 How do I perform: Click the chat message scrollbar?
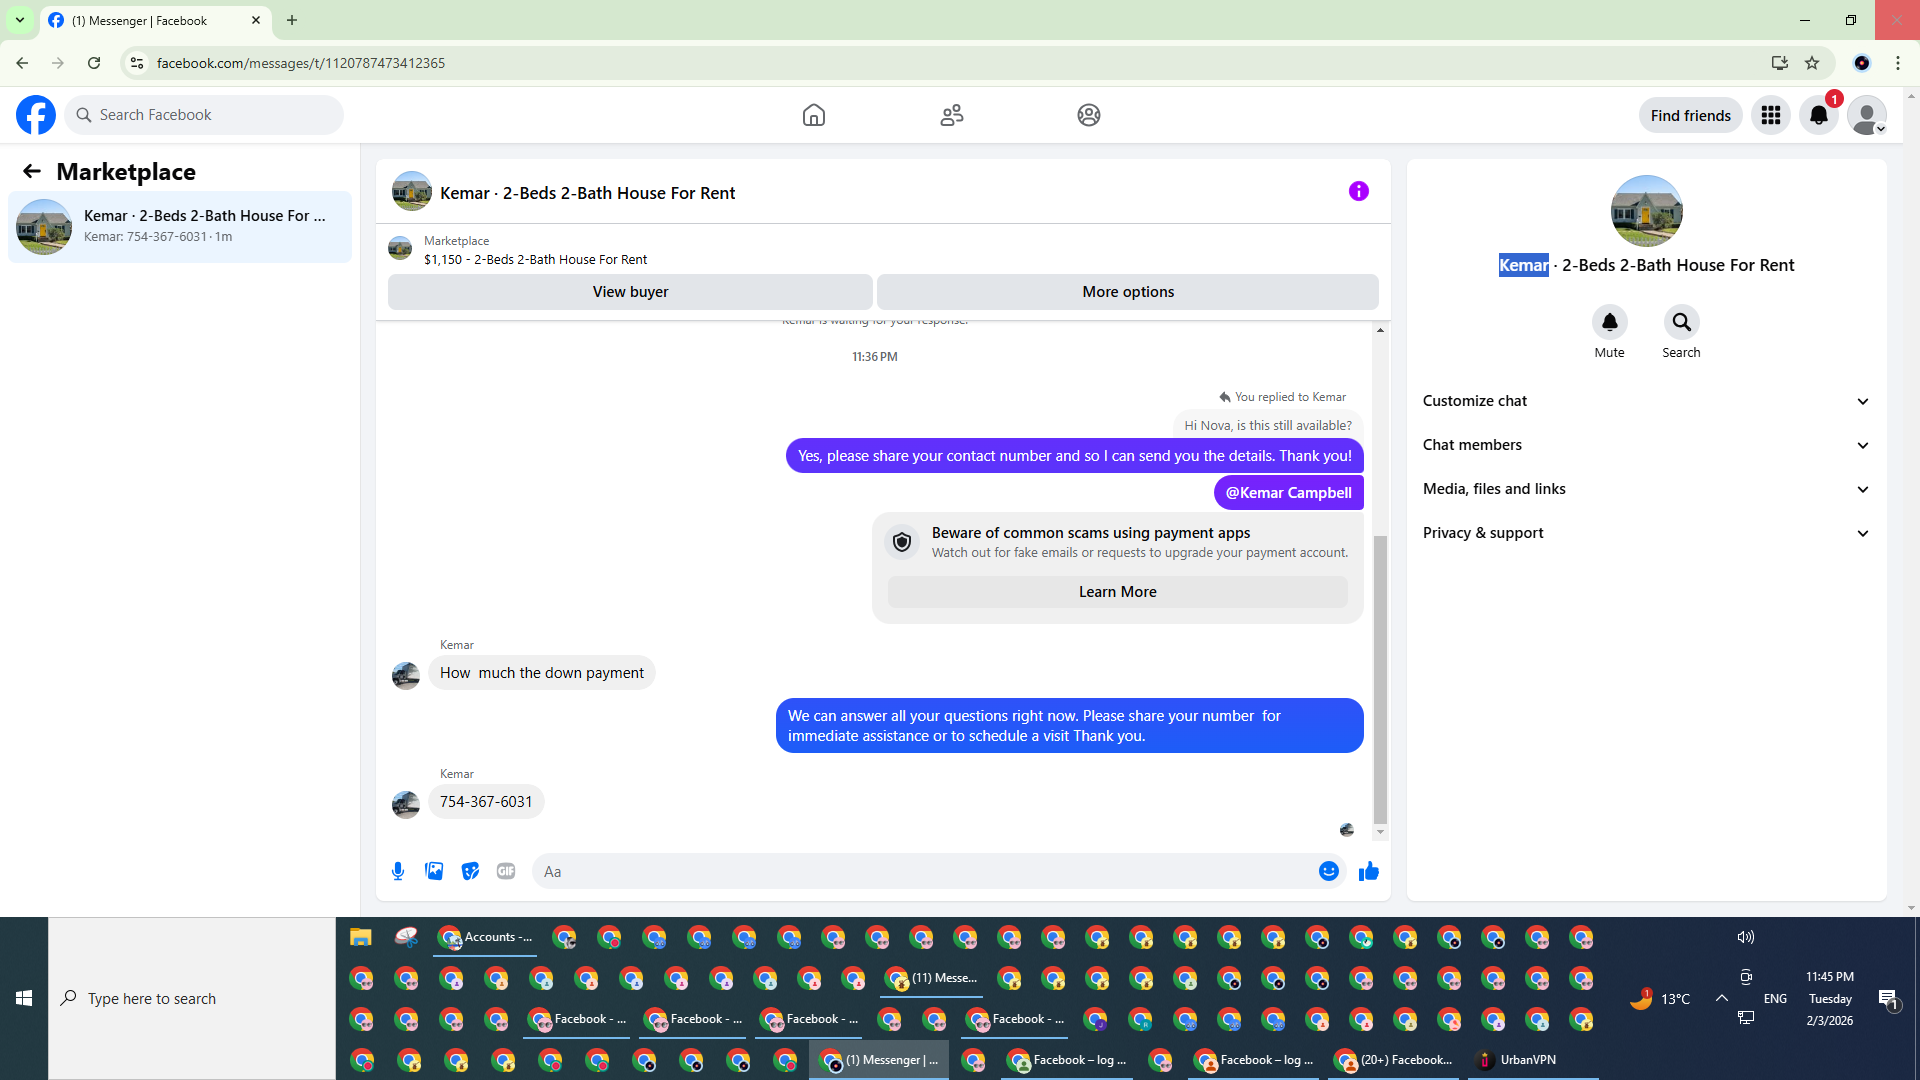tap(1380, 680)
